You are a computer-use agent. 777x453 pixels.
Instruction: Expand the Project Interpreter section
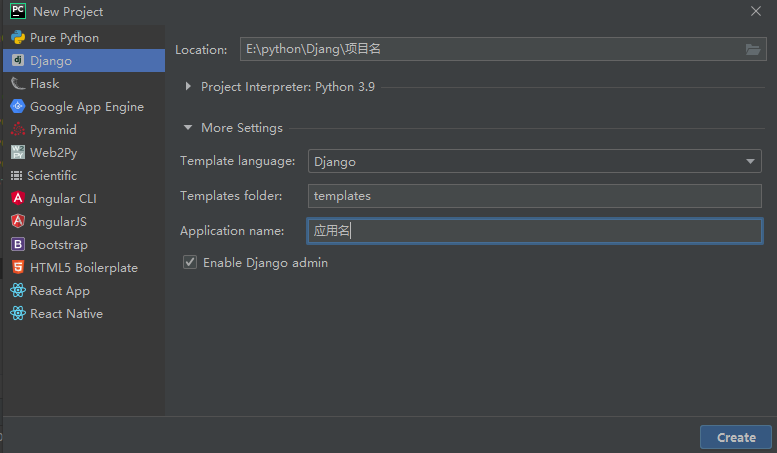(188, 87)
